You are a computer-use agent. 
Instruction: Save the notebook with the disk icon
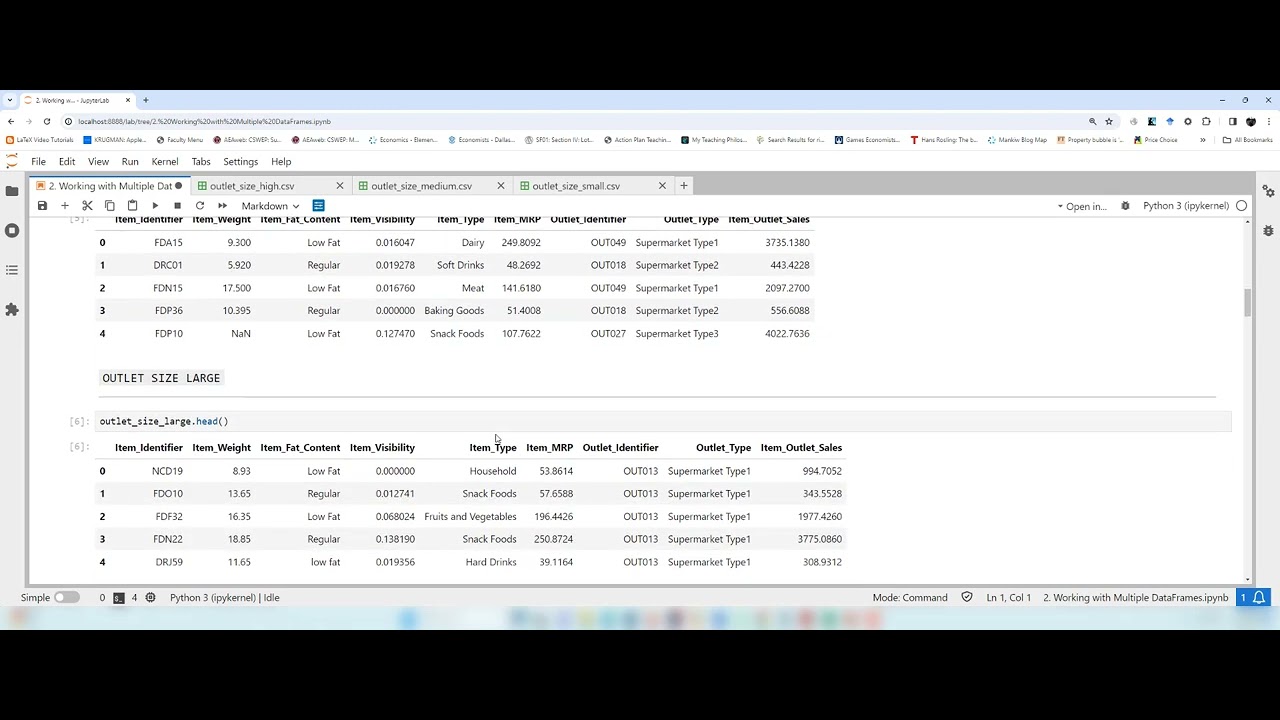click(x=42, y=206)
